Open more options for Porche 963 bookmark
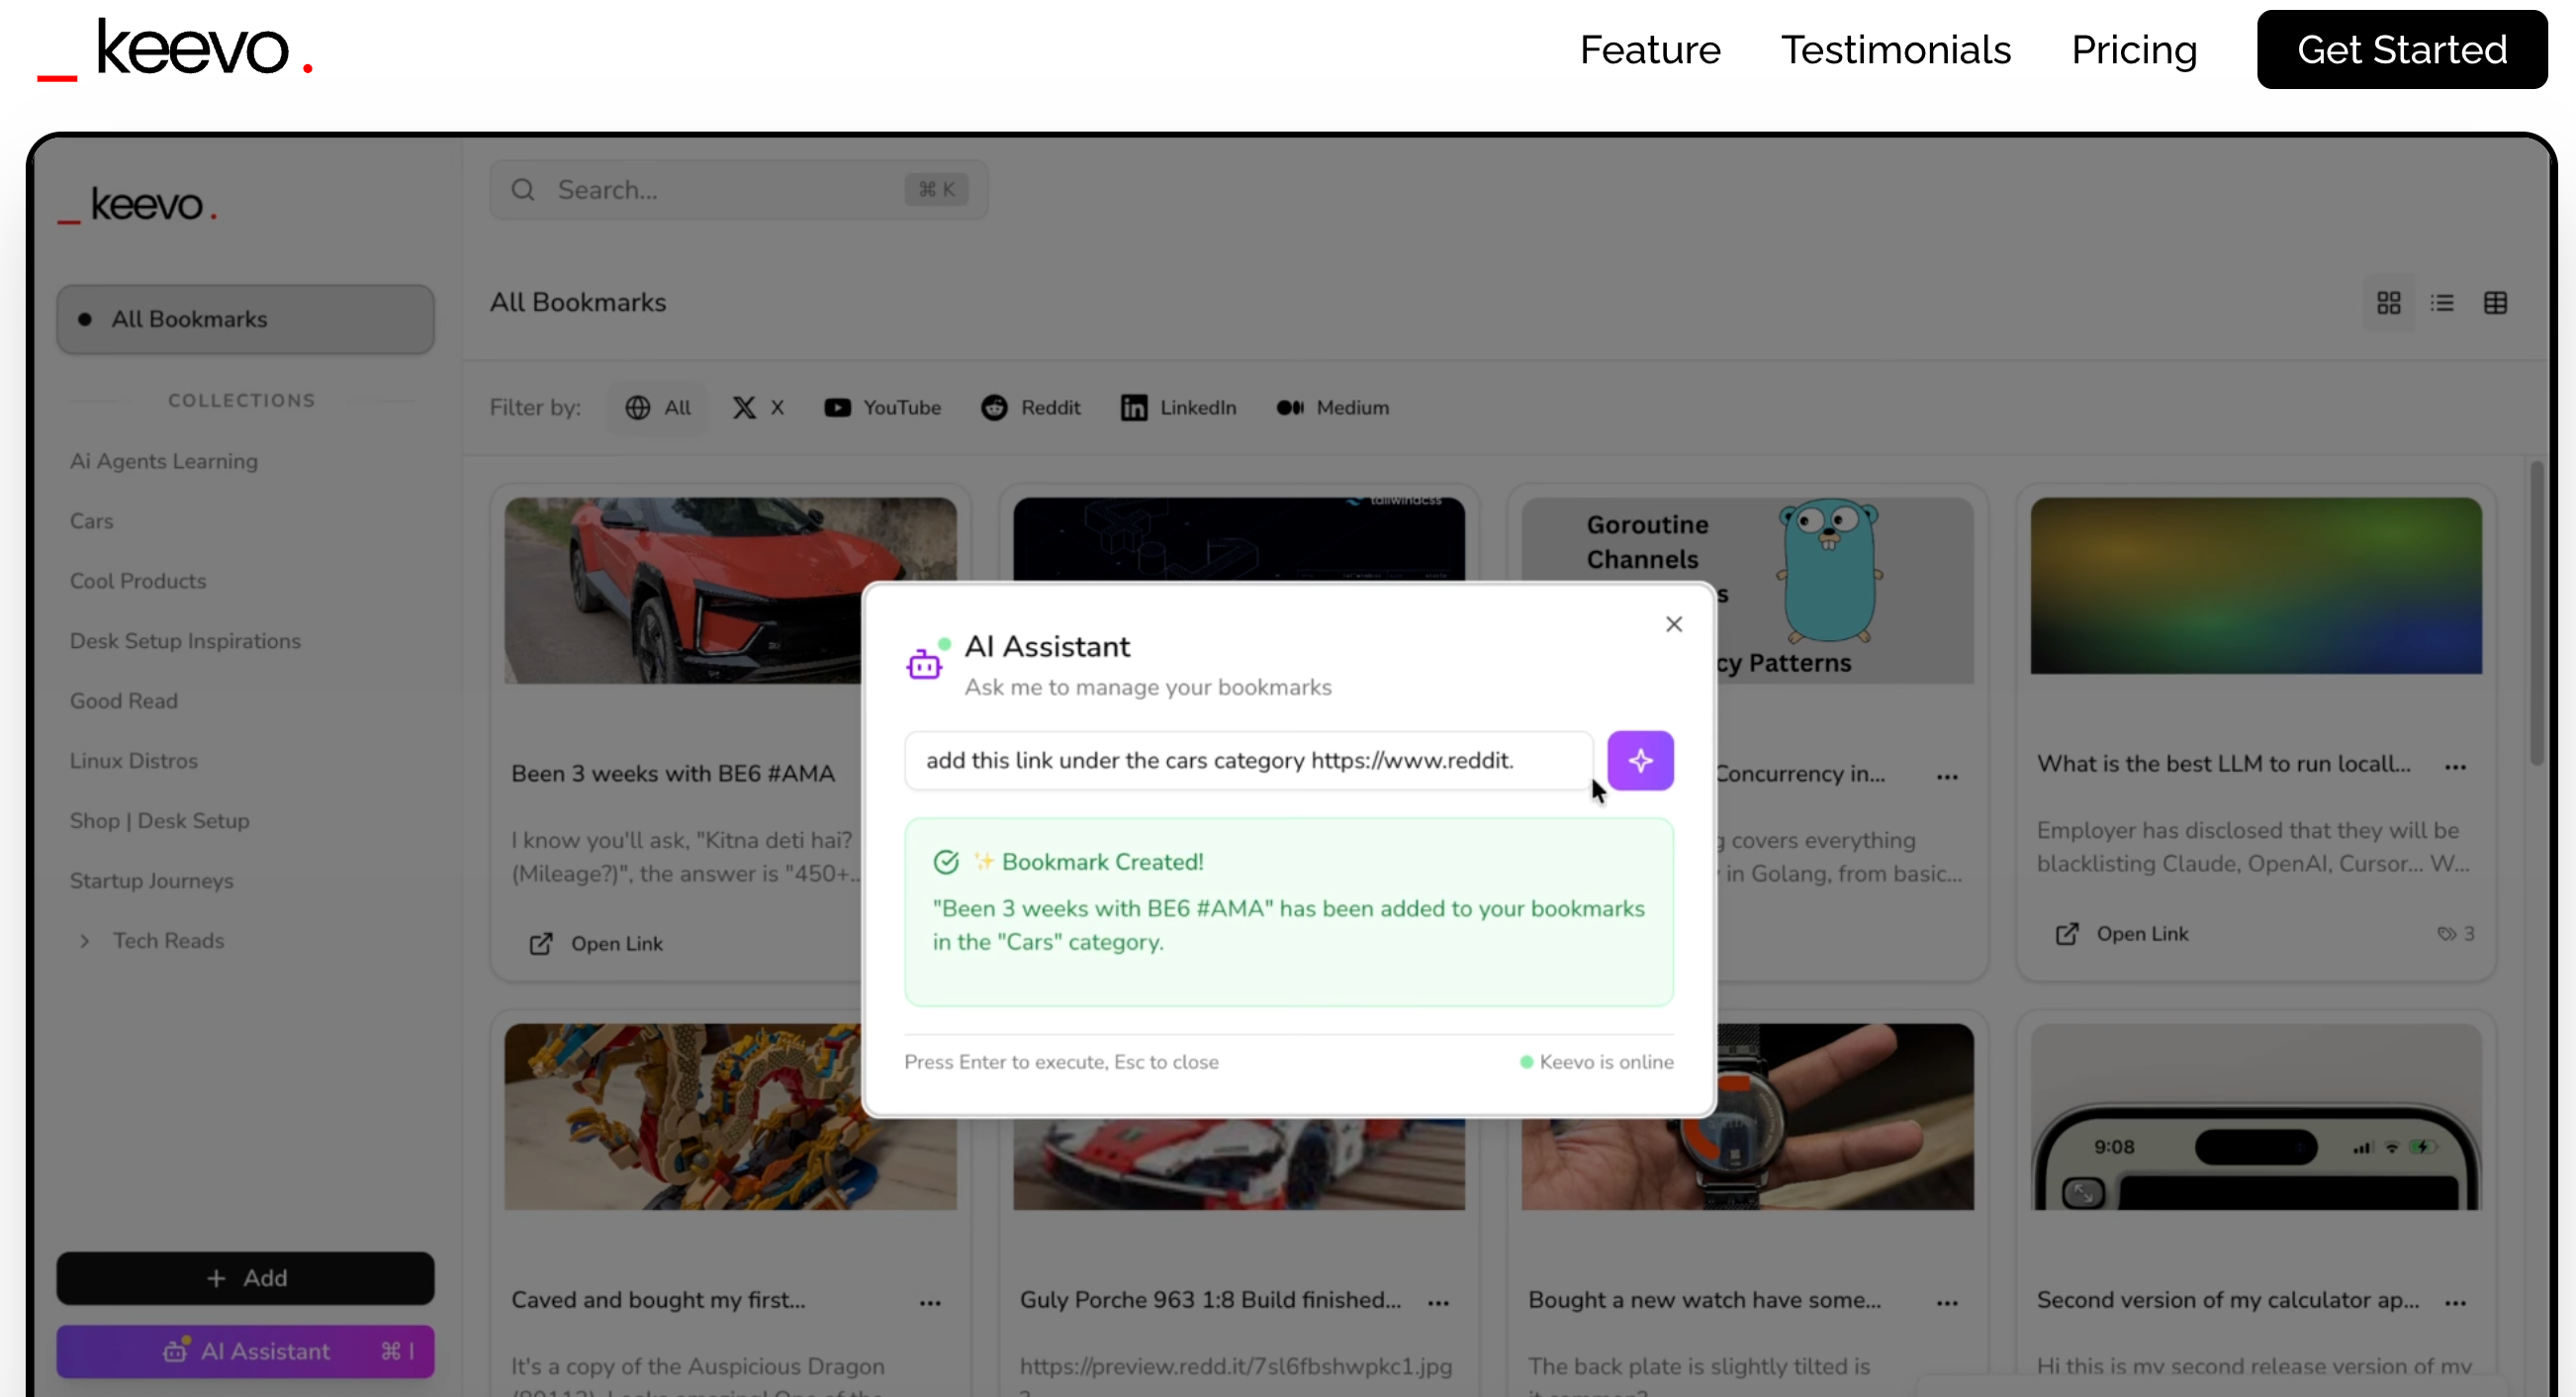 1438,1303
